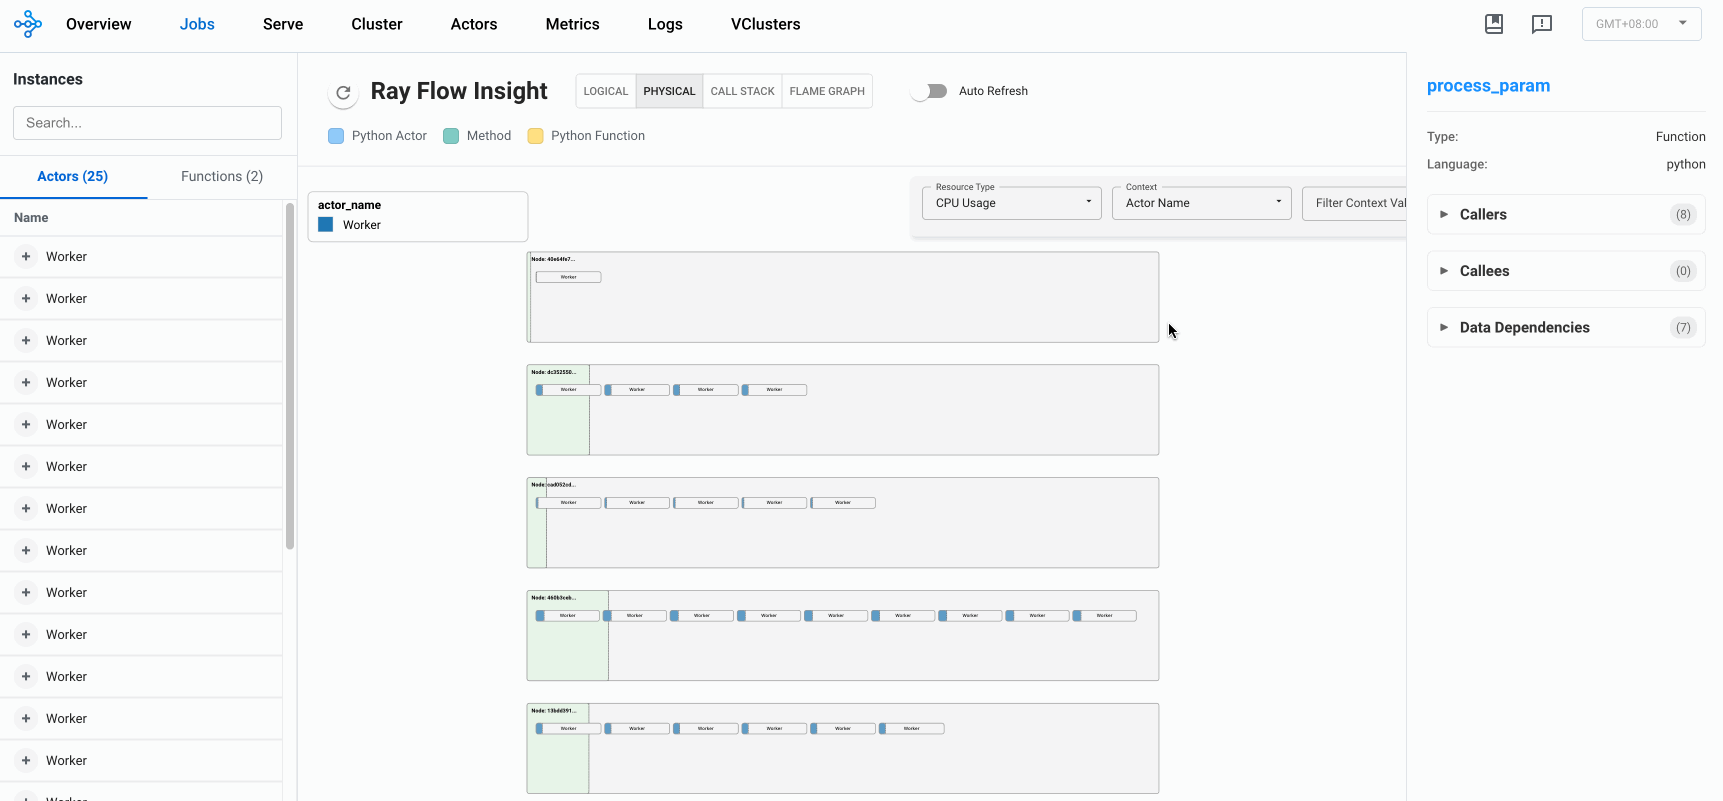Expand the fourth Worker row plus icon

click(26, 383)
